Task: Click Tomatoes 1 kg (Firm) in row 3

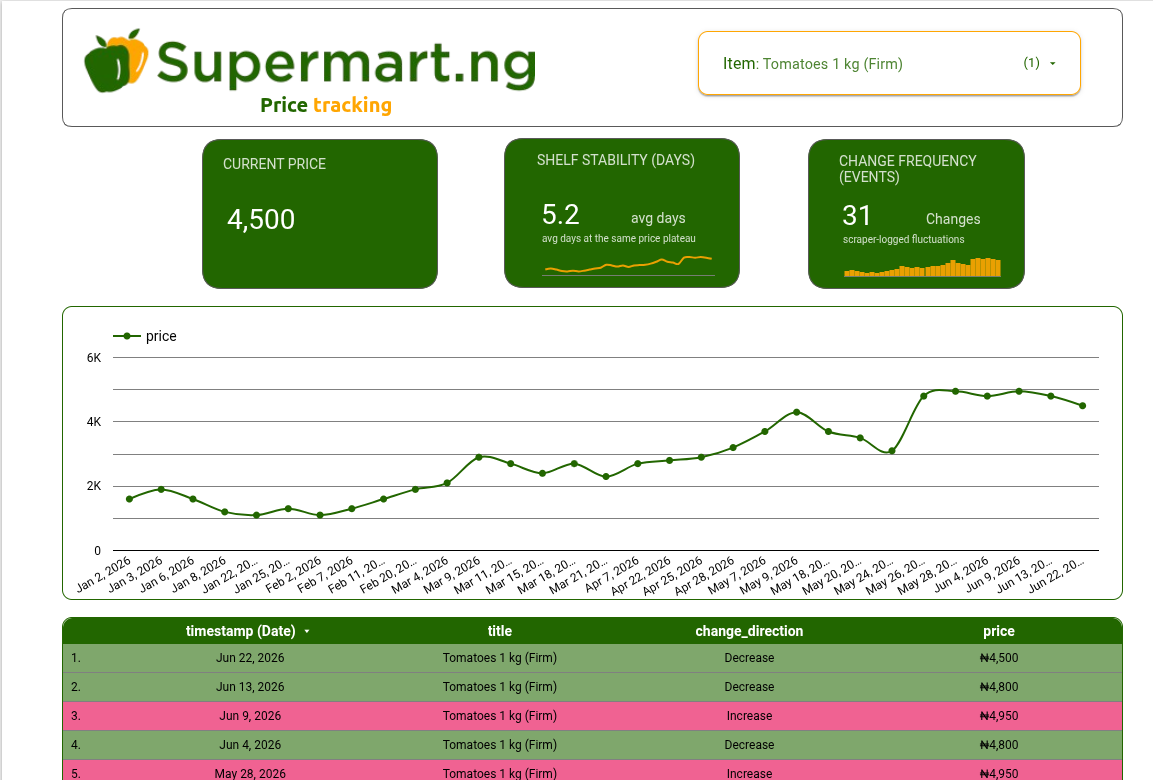Action: pos(500,715)
